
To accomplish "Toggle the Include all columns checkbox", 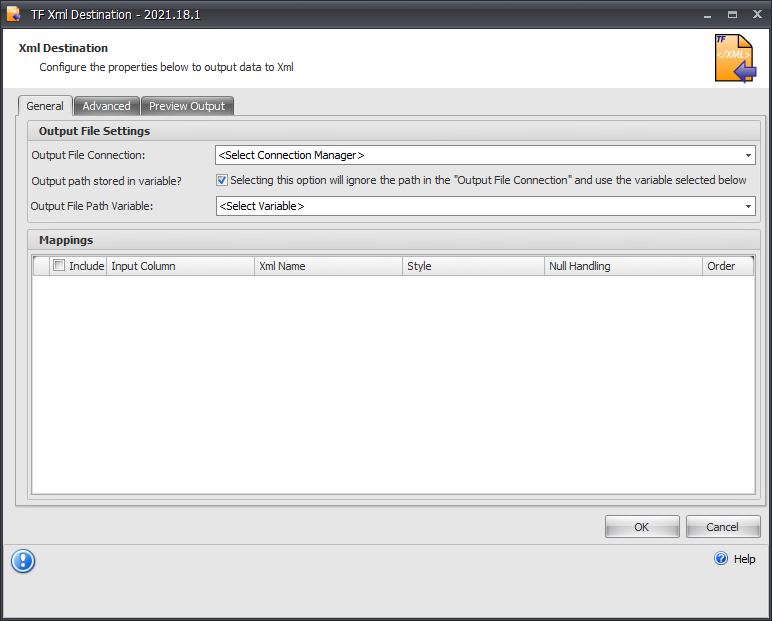I will (x=59, y=265).
